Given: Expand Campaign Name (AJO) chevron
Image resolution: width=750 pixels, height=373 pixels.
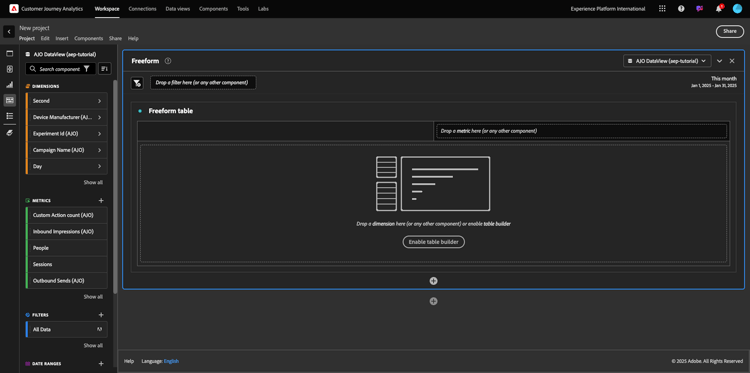Looking at the screenshot, I should point(99,150).
